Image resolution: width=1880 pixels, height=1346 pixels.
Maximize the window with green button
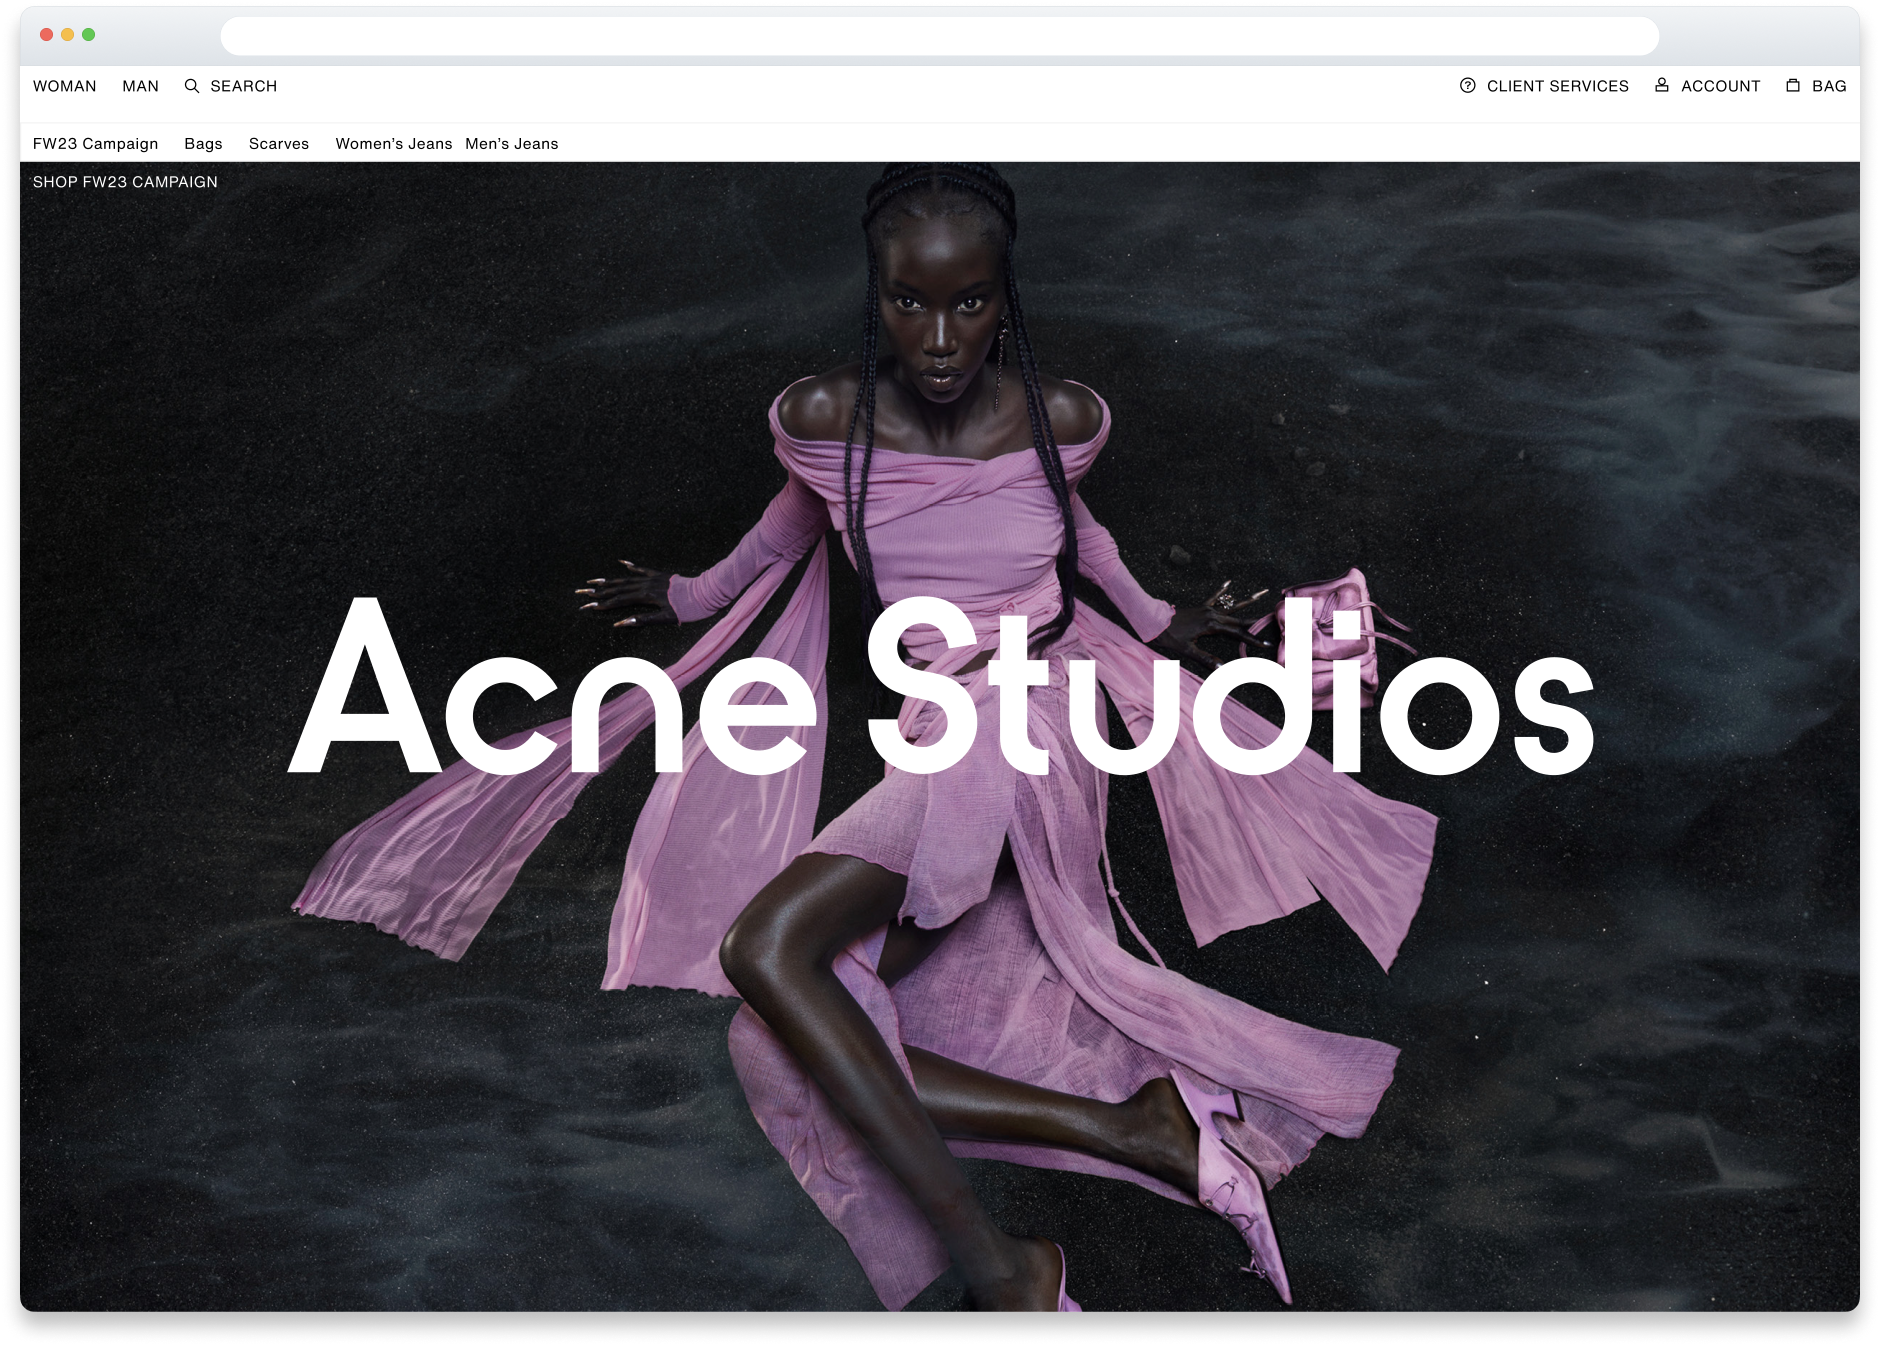point(89,35)
